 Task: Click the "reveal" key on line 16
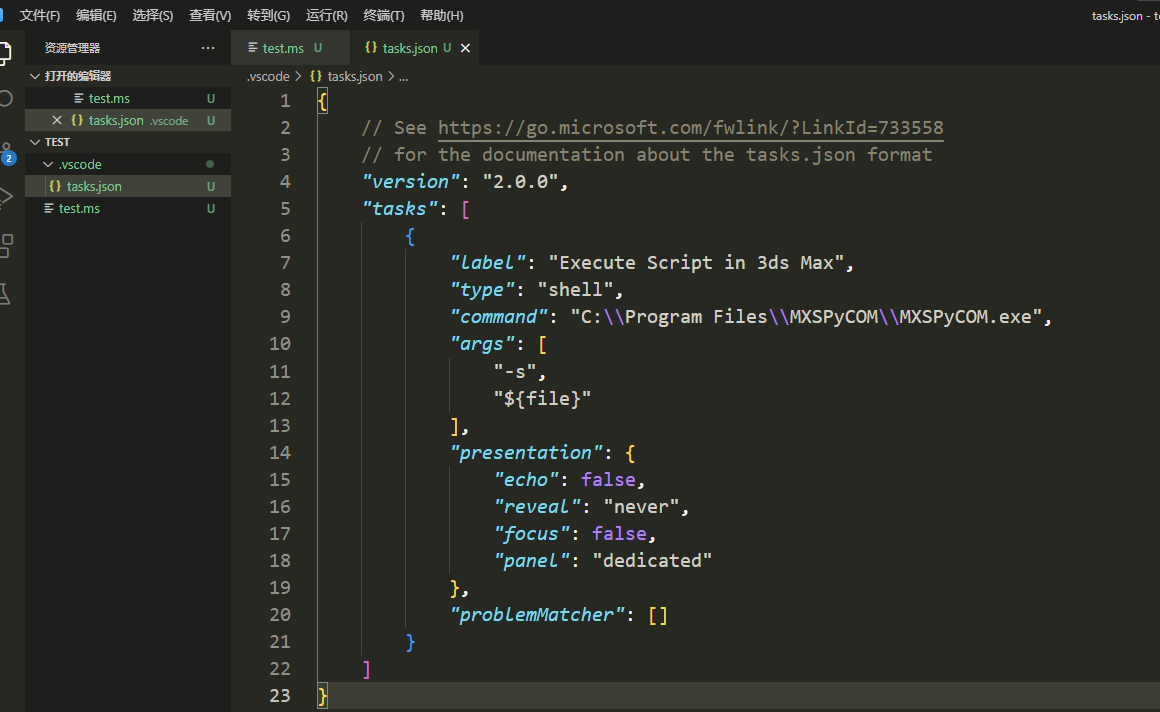pyautogui.click(x=538, y=507)
